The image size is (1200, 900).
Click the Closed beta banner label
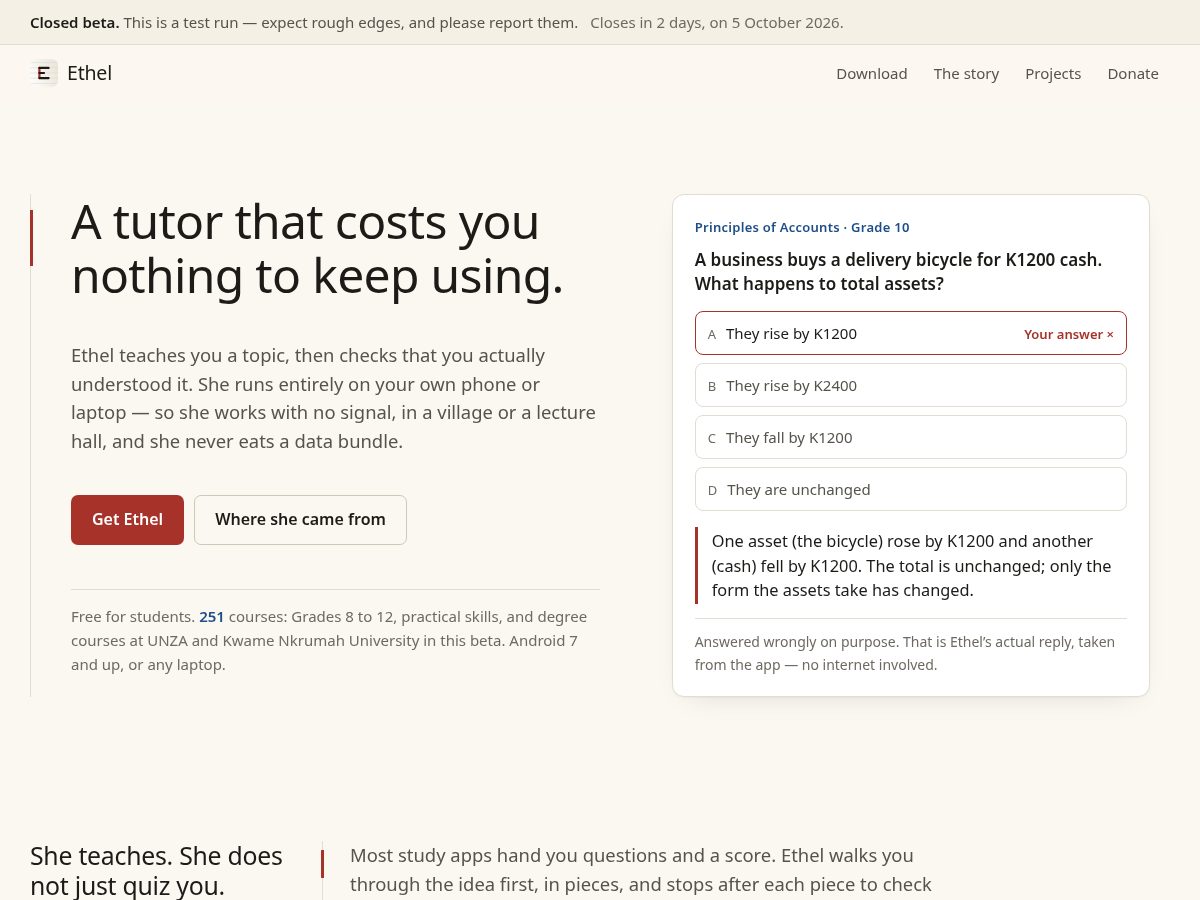(x=75, y=22)
